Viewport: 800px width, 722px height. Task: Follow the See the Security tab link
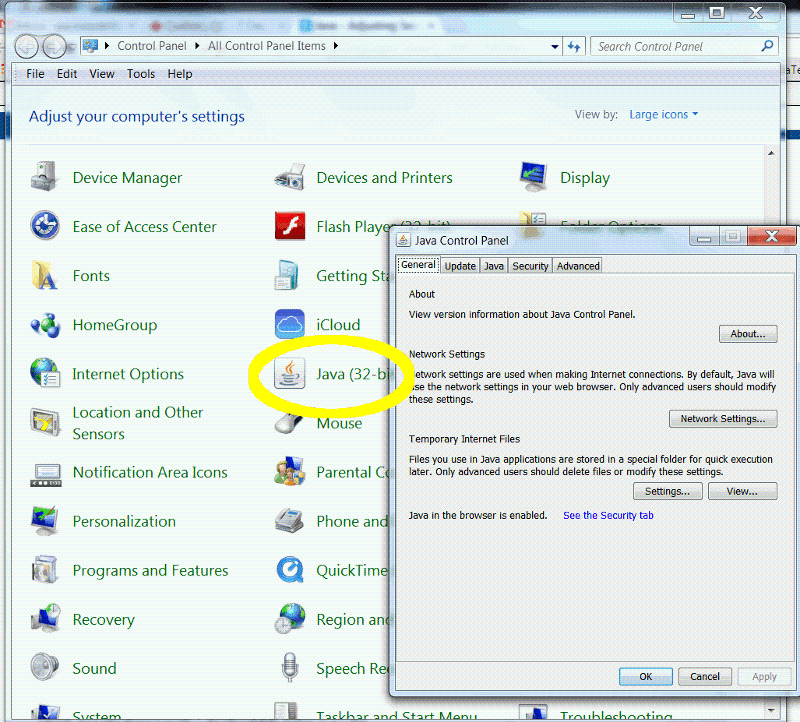pyautogui.click(x=608, y=515)
